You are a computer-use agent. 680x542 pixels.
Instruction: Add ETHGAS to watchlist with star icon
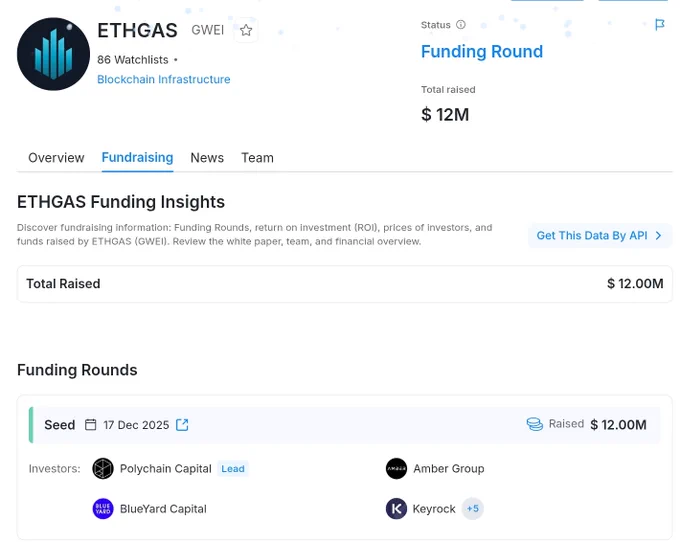pyautogui.click(x=246, y=30)
